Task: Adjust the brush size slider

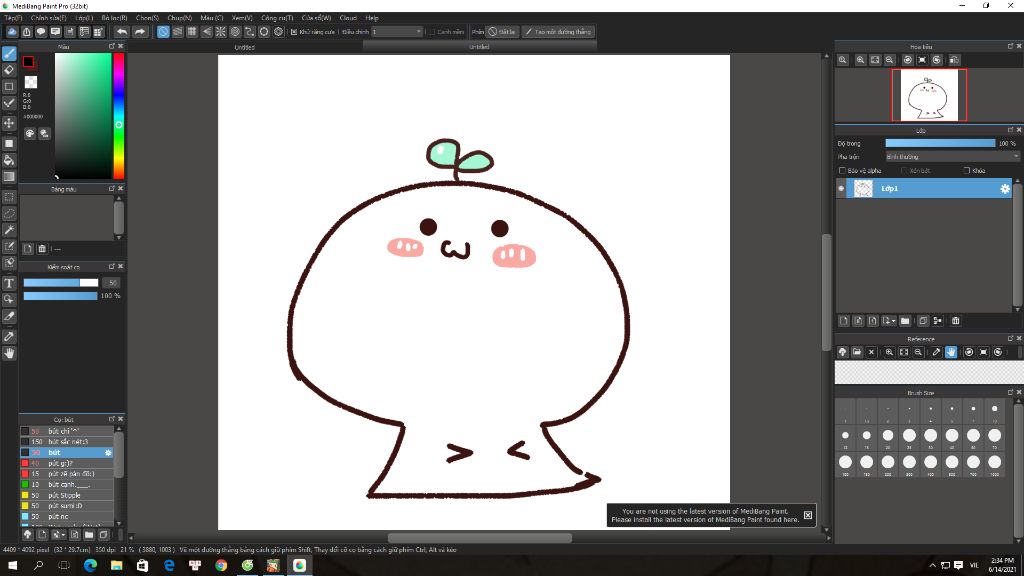Action: (61, 283)
